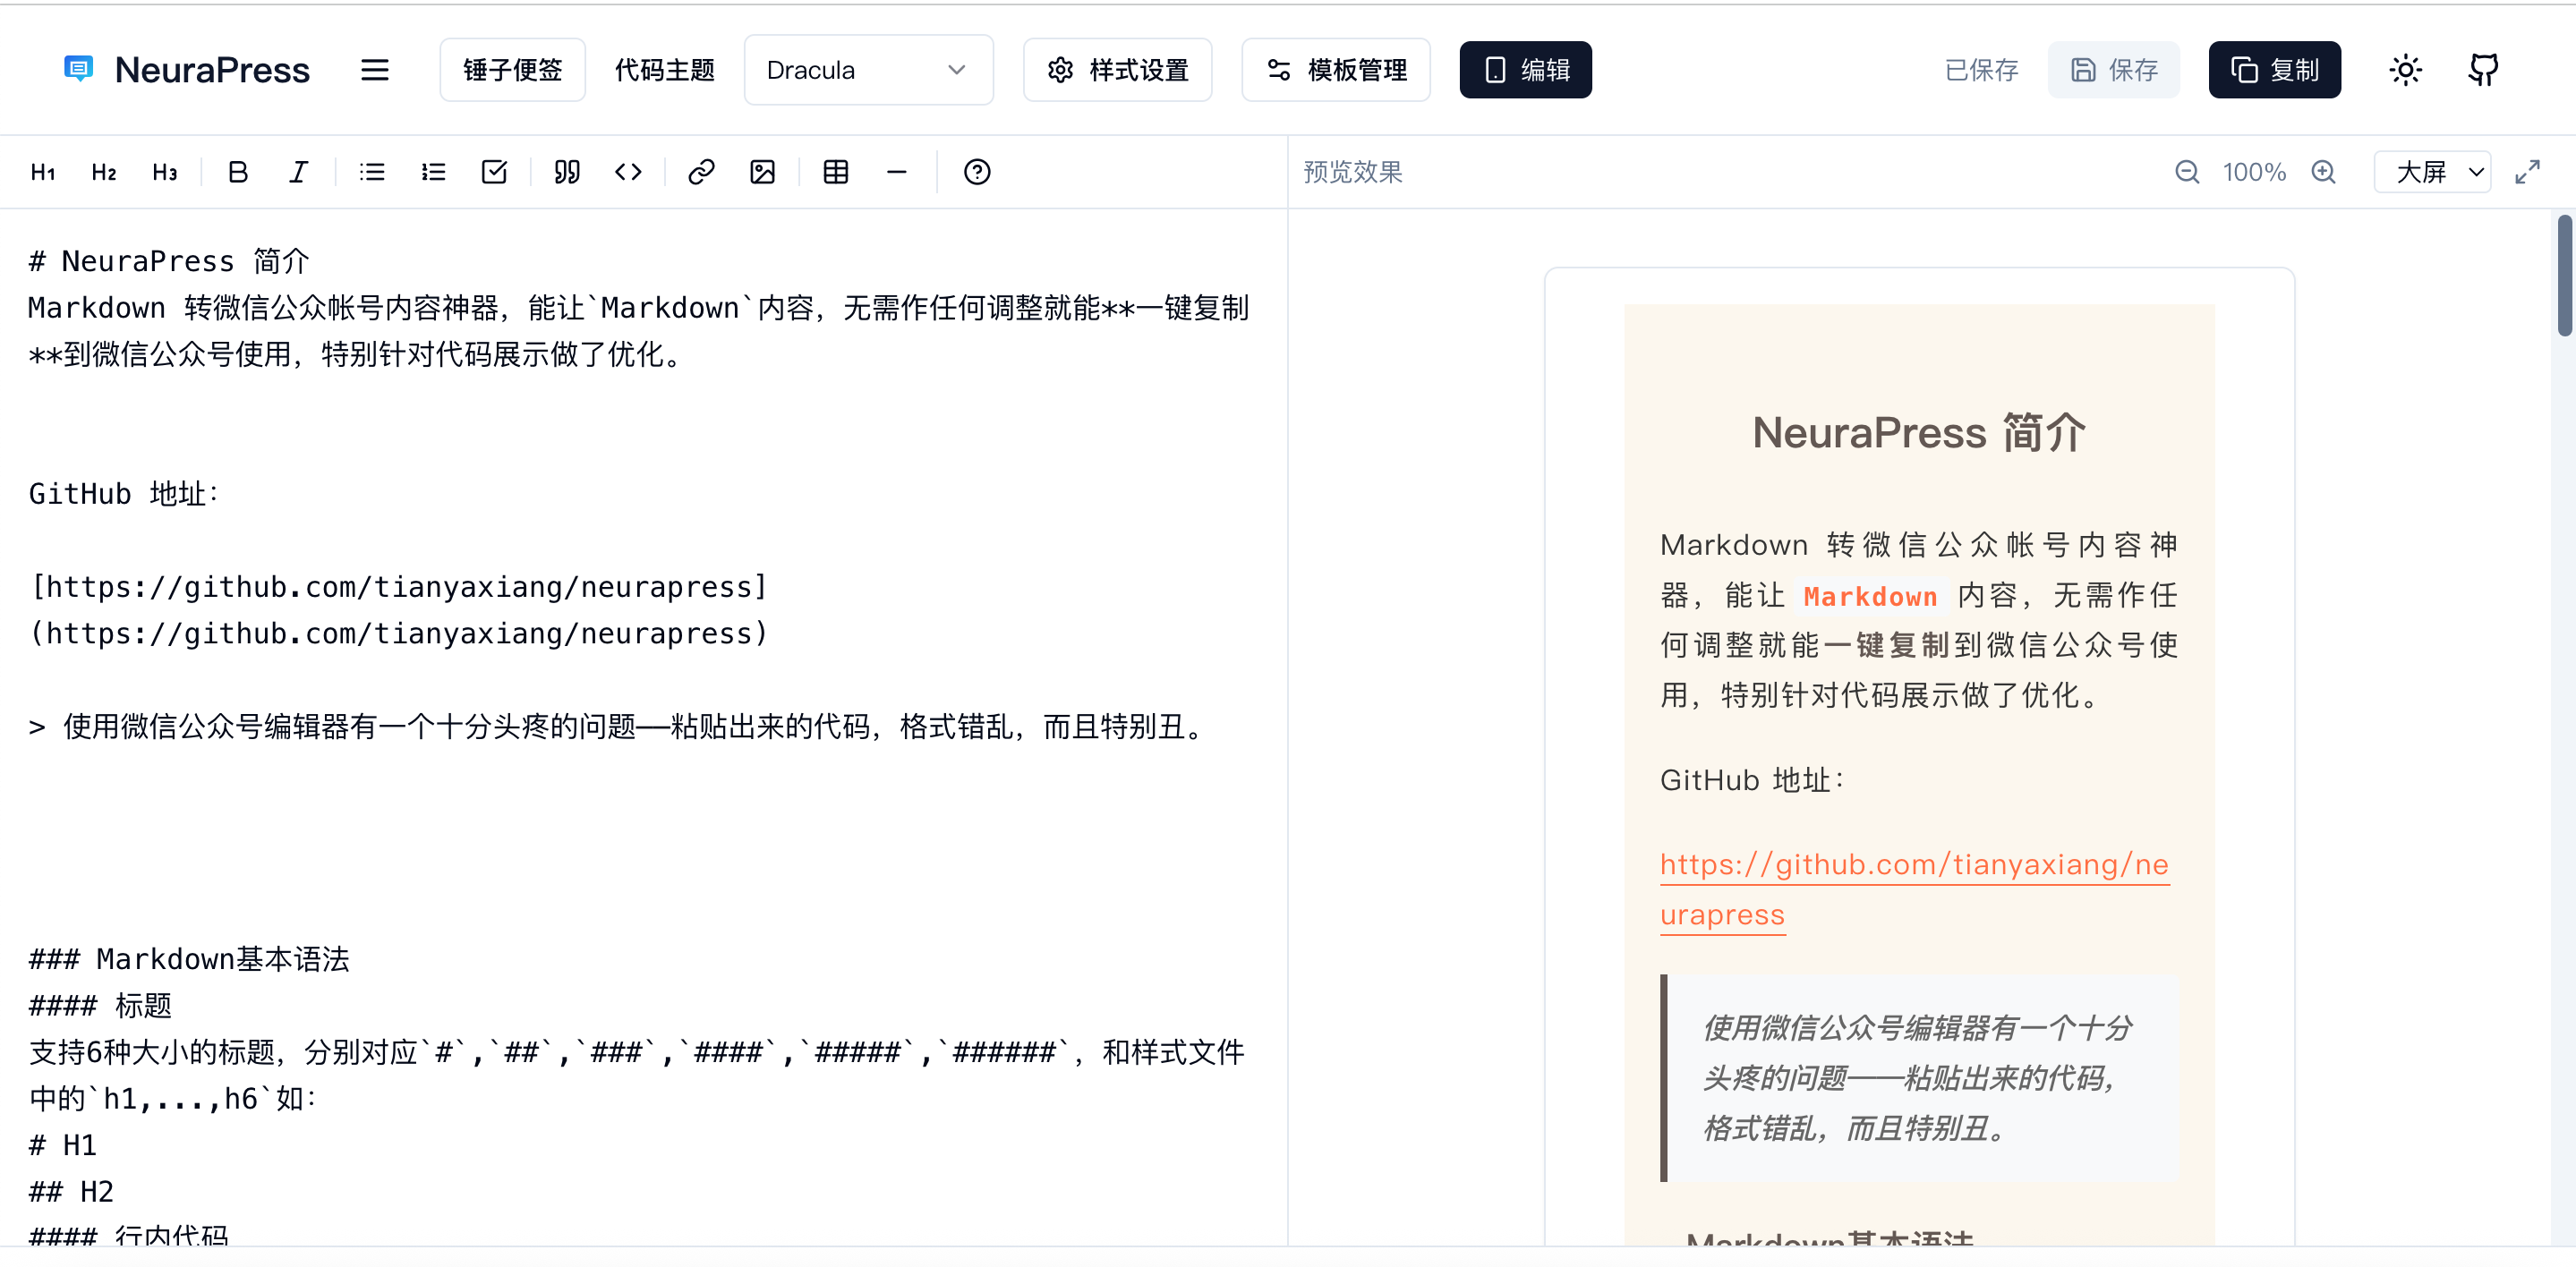Click the preview pane vertical scrollbar
The width and height of the screenshot is (2576, 1267).
(2565, 275)
